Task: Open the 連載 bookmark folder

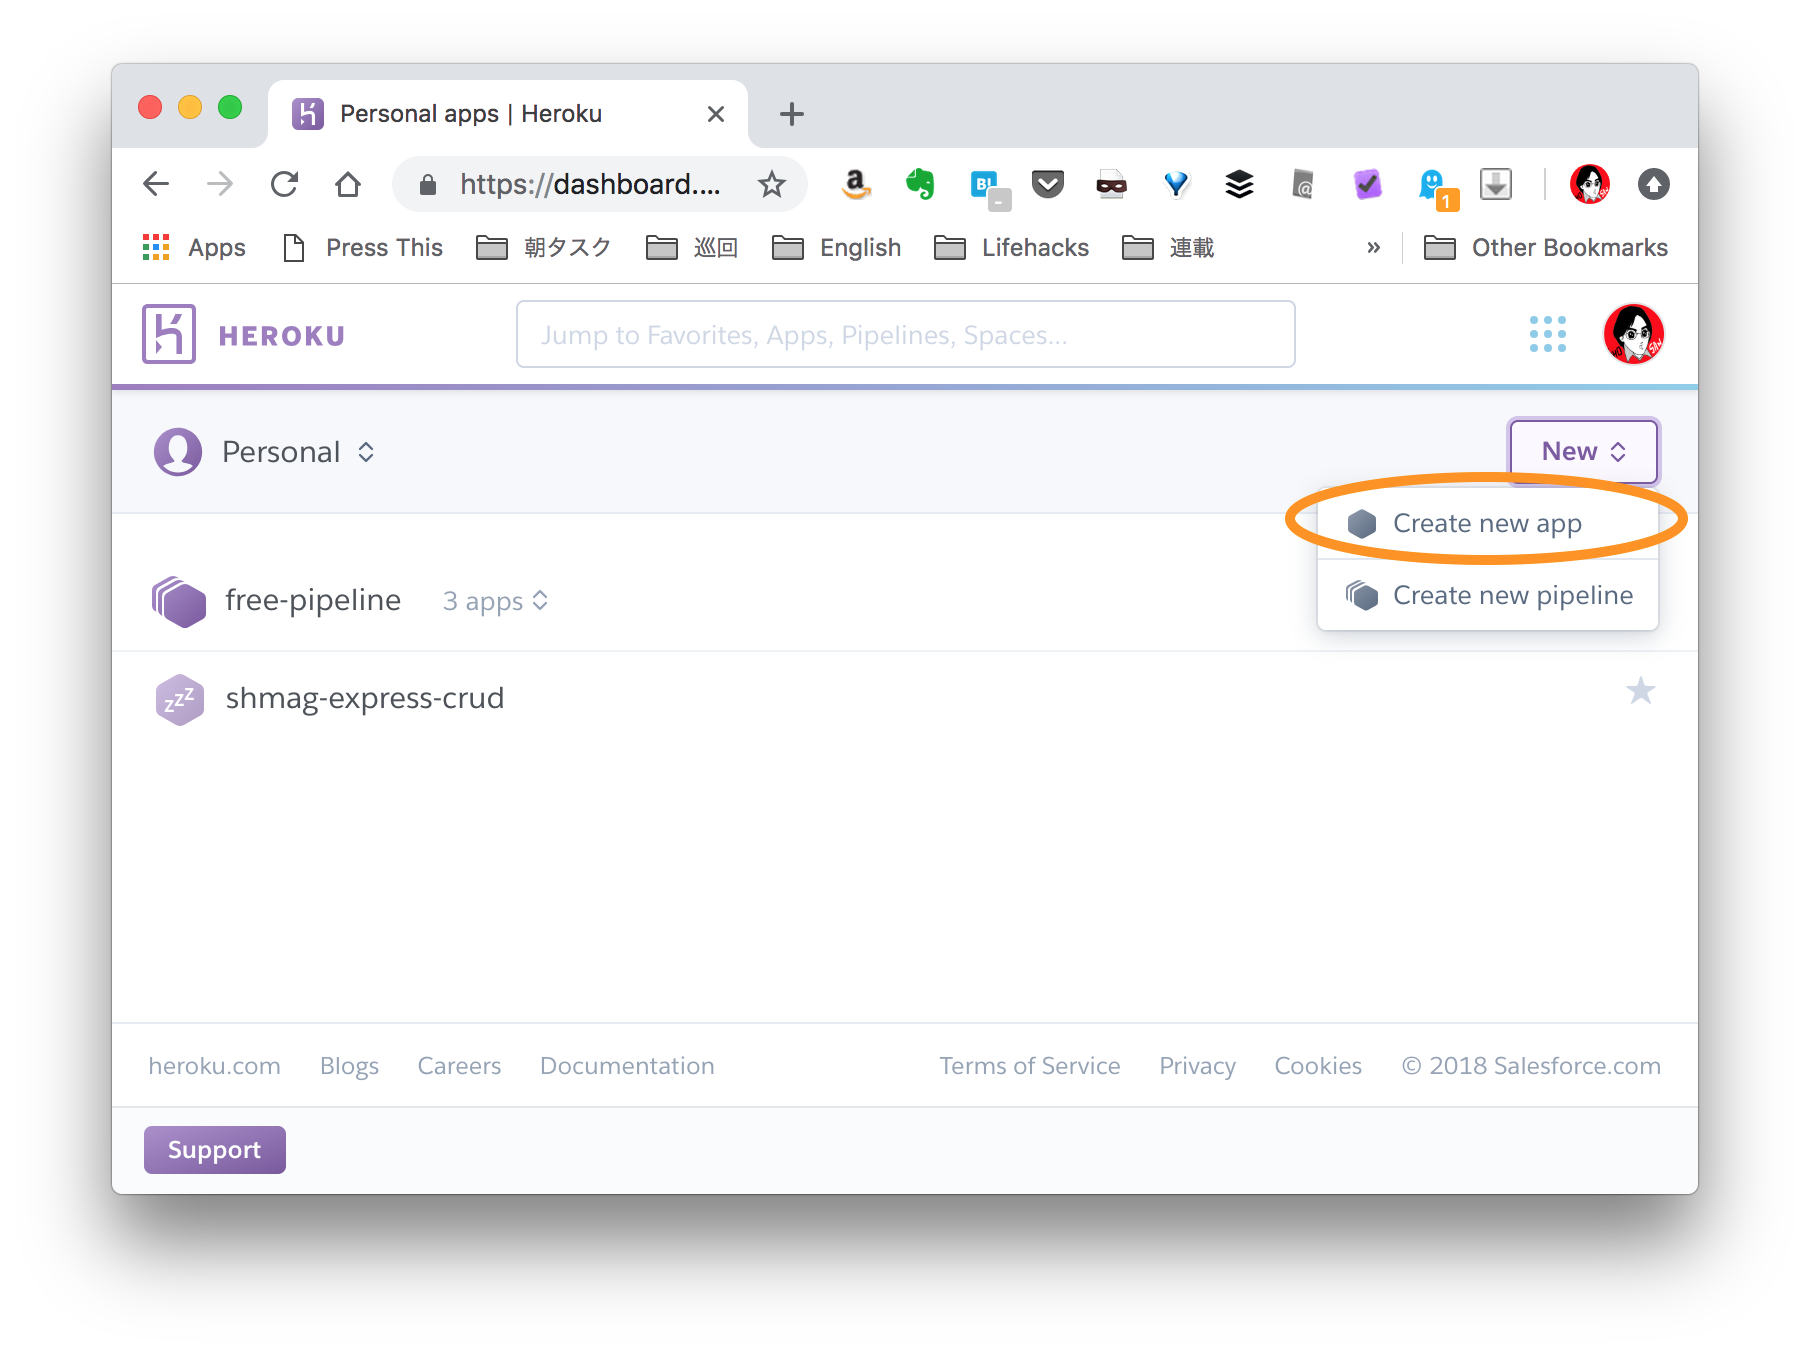Action: tap(1167, 247)
